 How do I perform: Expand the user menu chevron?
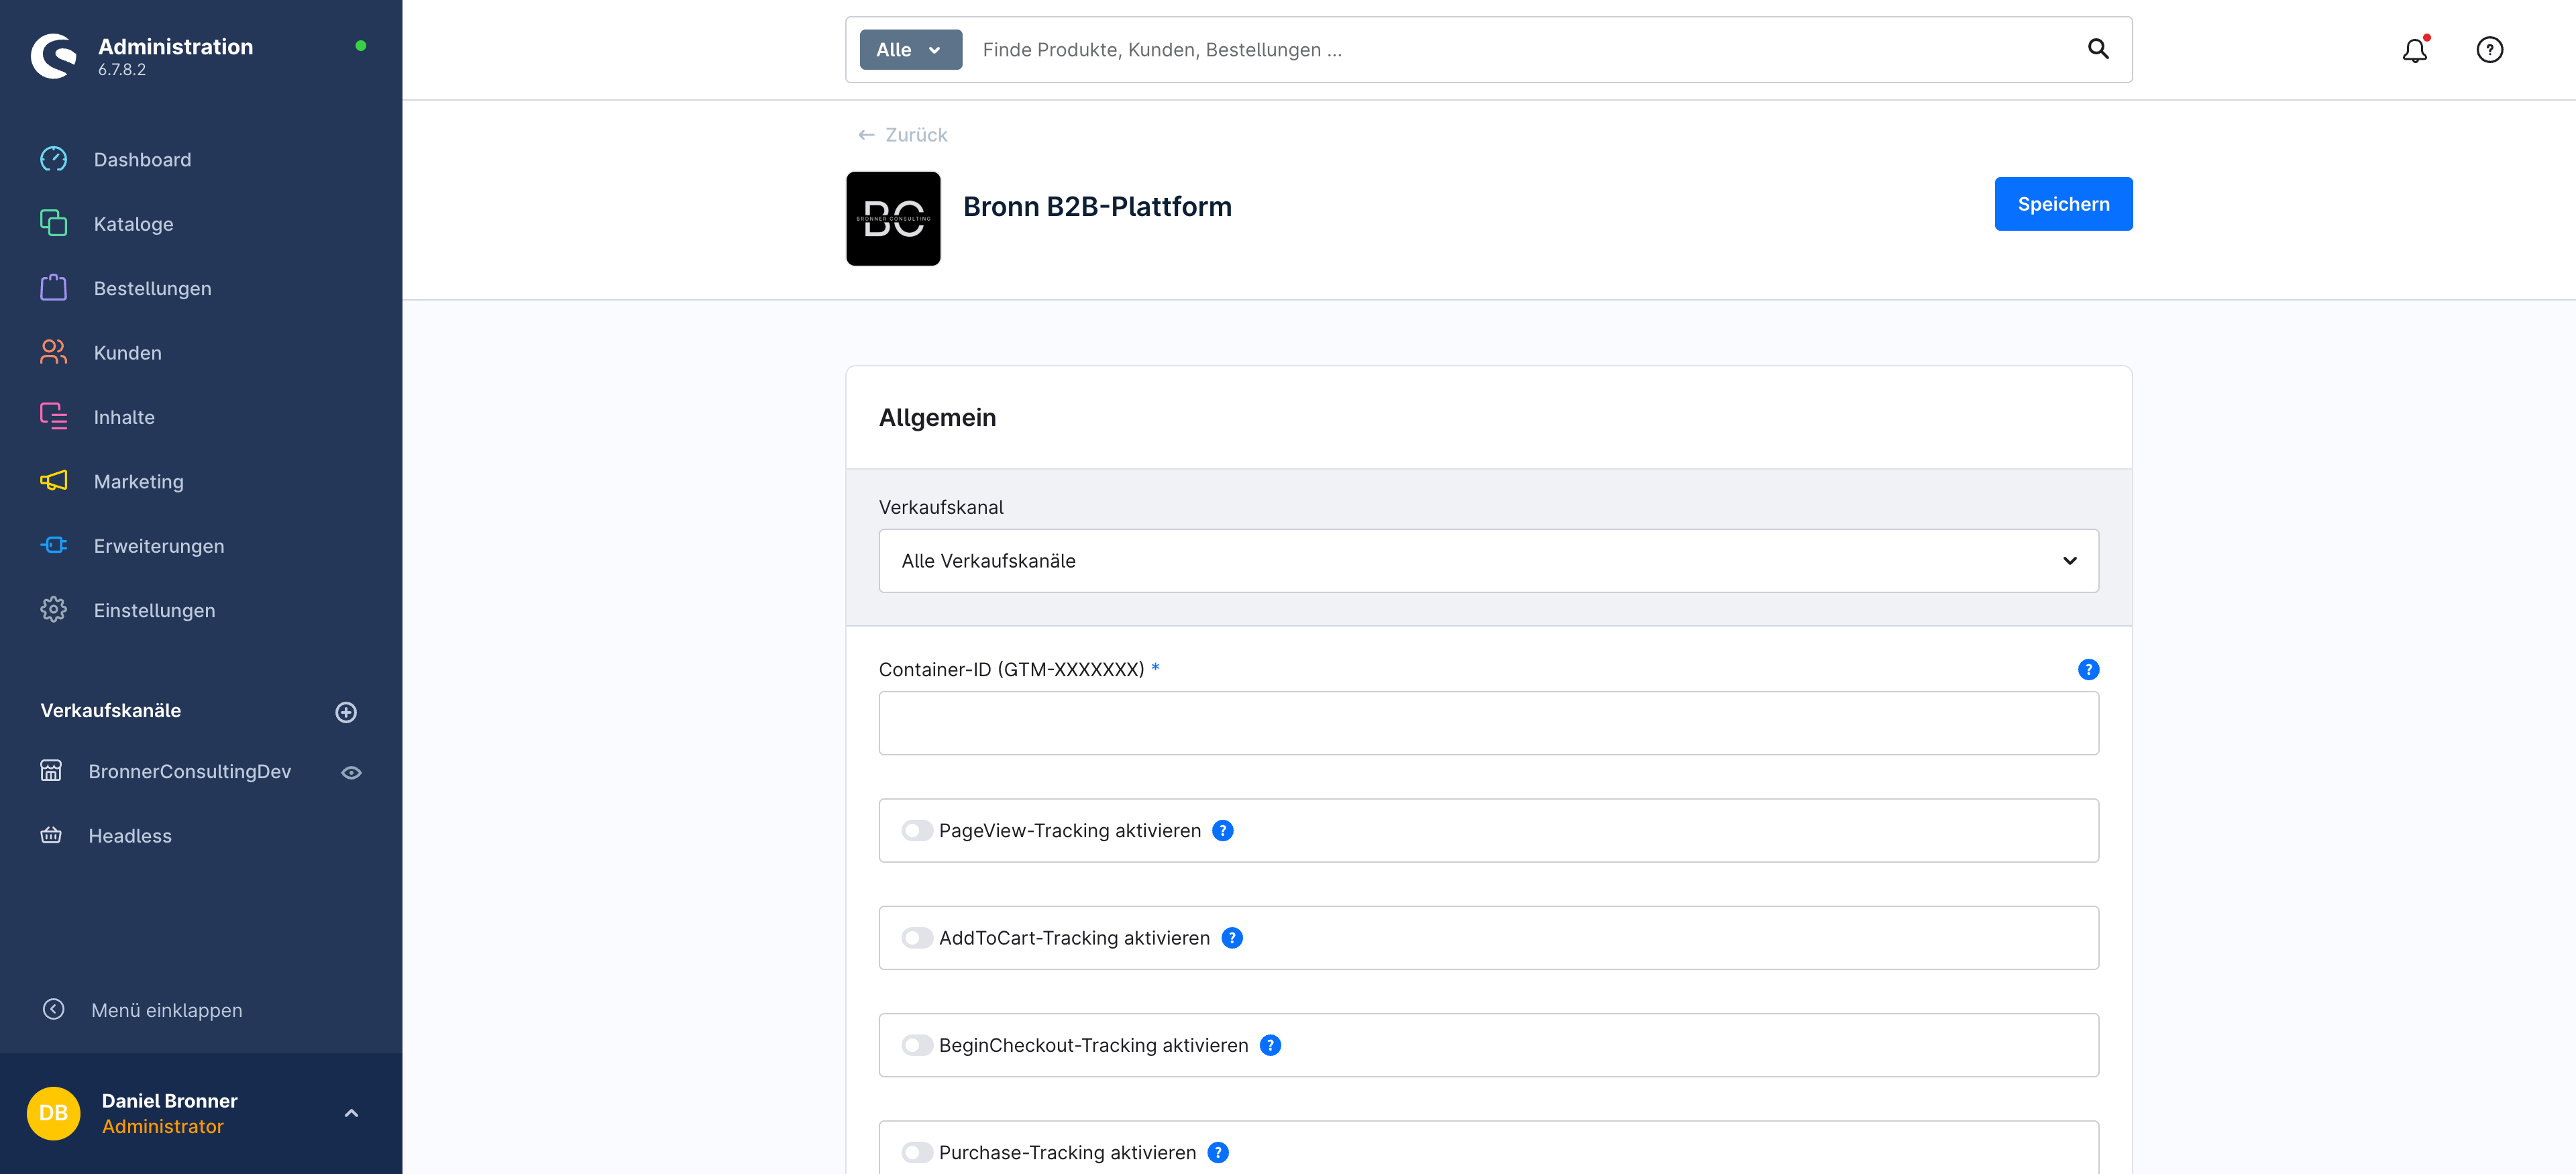tap(351, 1113)
